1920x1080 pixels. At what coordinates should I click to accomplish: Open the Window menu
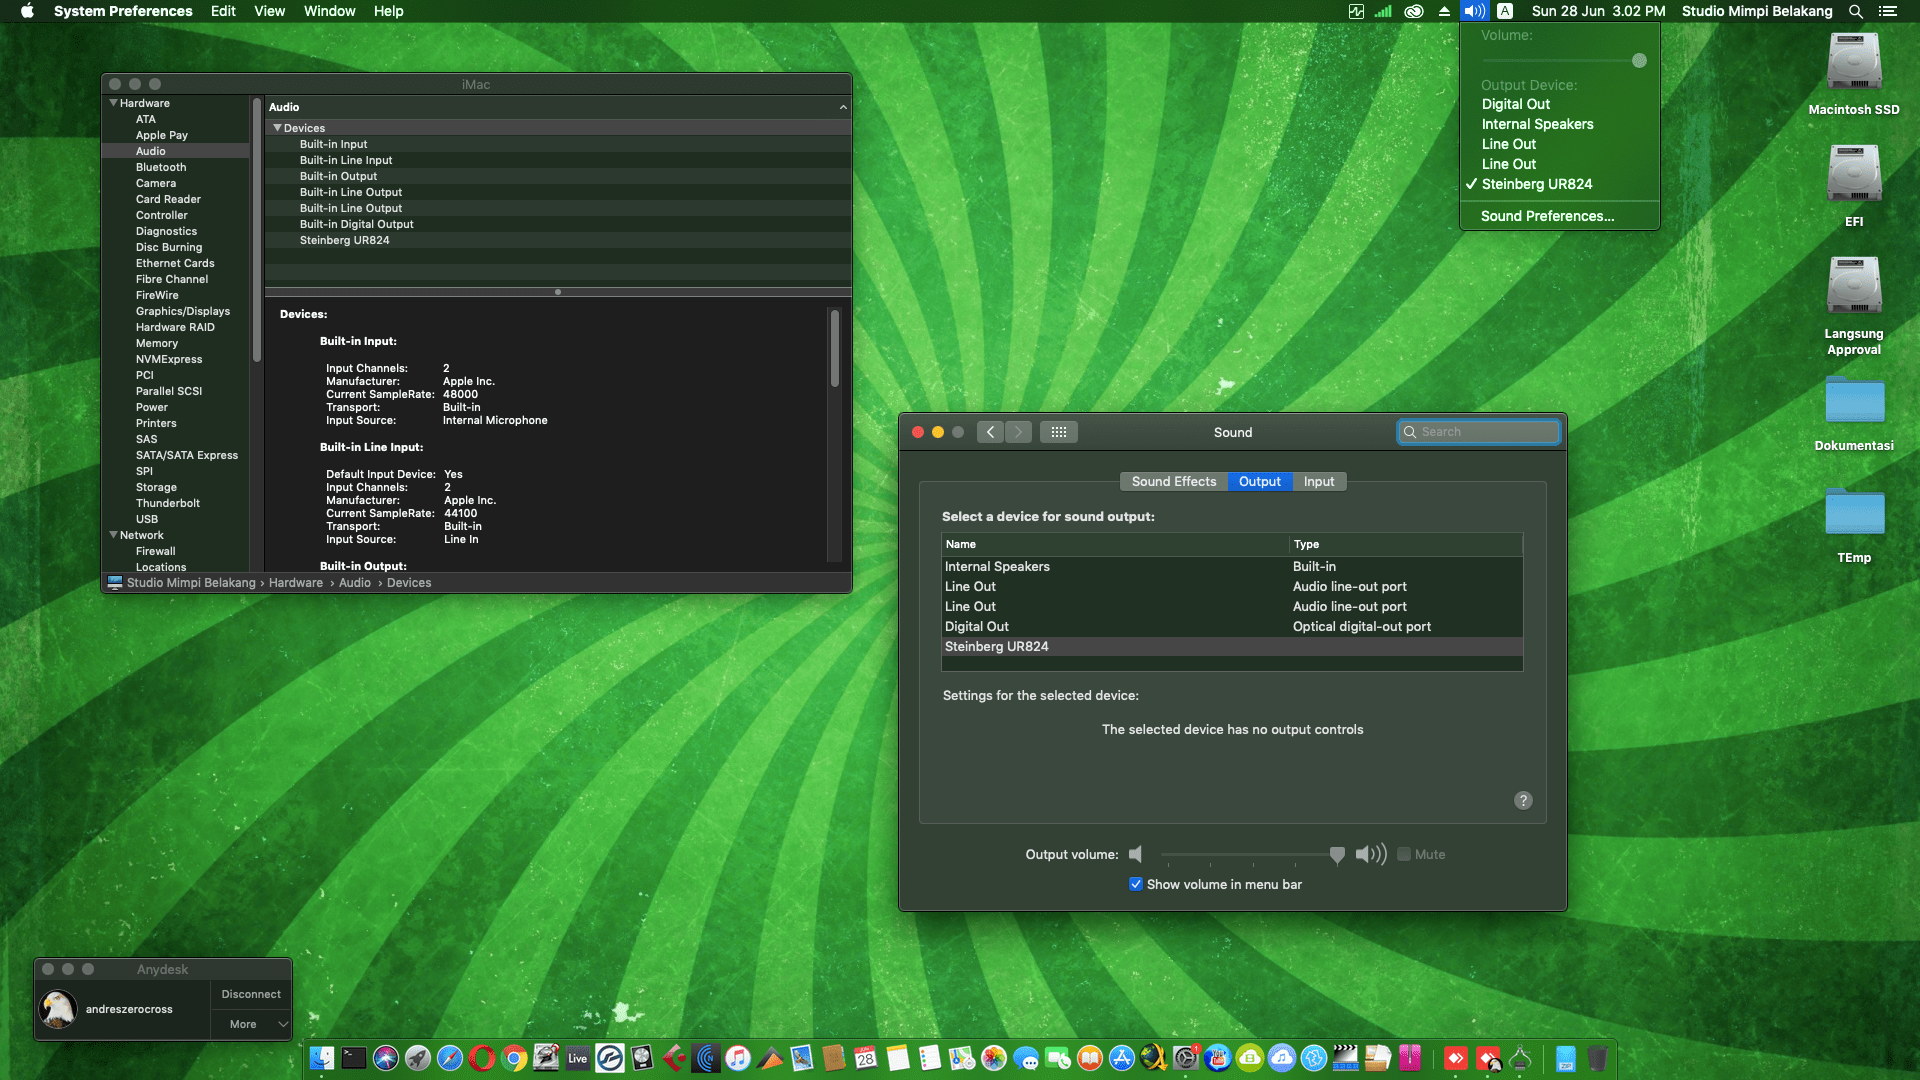[x=329, y=11]
